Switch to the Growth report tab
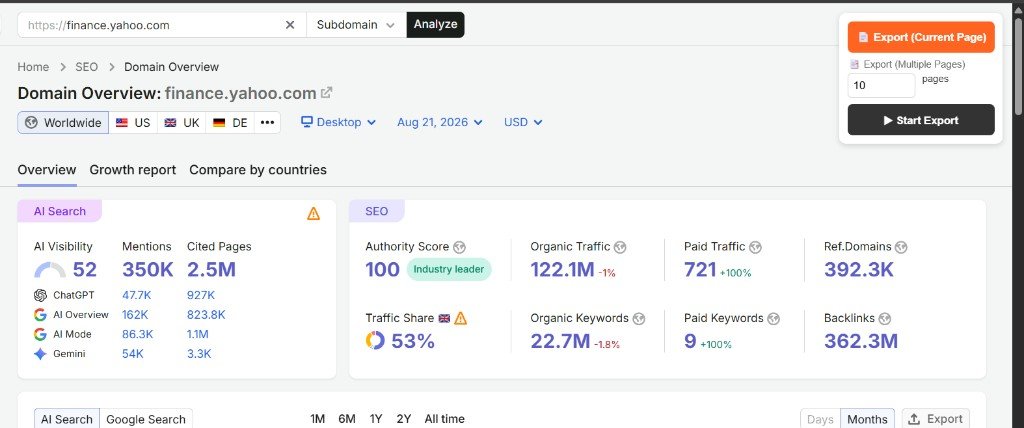1024x428 pixels. click(133, 170)
